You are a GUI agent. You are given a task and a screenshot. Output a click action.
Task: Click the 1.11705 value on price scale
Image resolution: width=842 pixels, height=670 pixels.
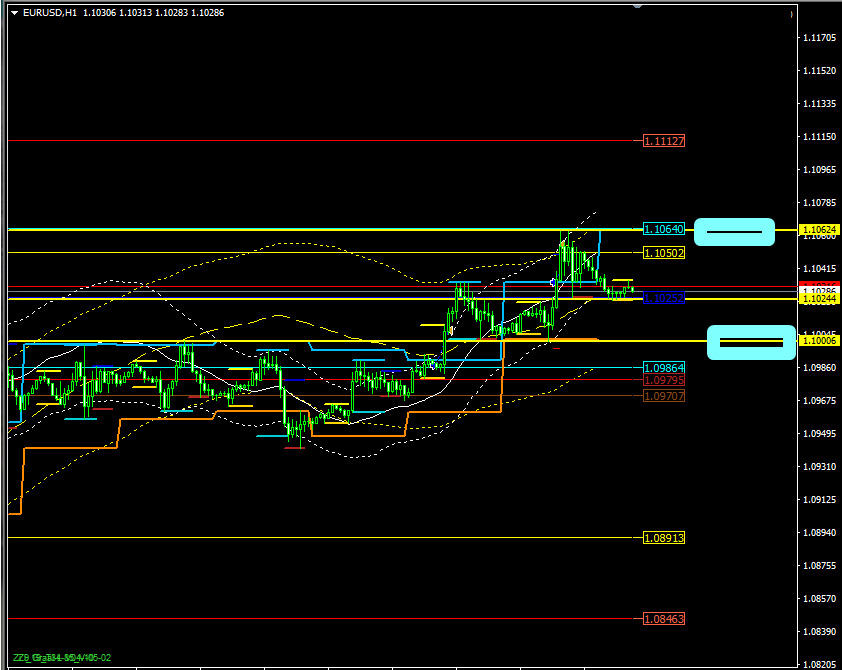(x=819, y=38)
